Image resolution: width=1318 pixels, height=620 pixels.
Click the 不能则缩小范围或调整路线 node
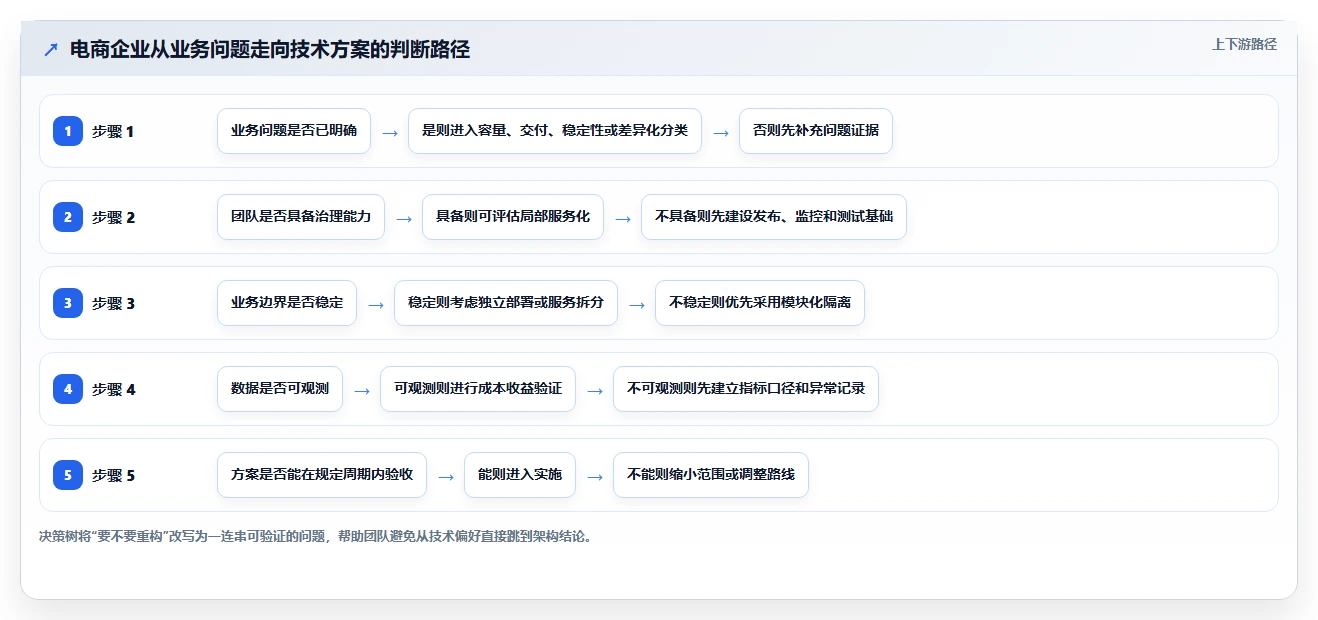click(x=711, y=475)
